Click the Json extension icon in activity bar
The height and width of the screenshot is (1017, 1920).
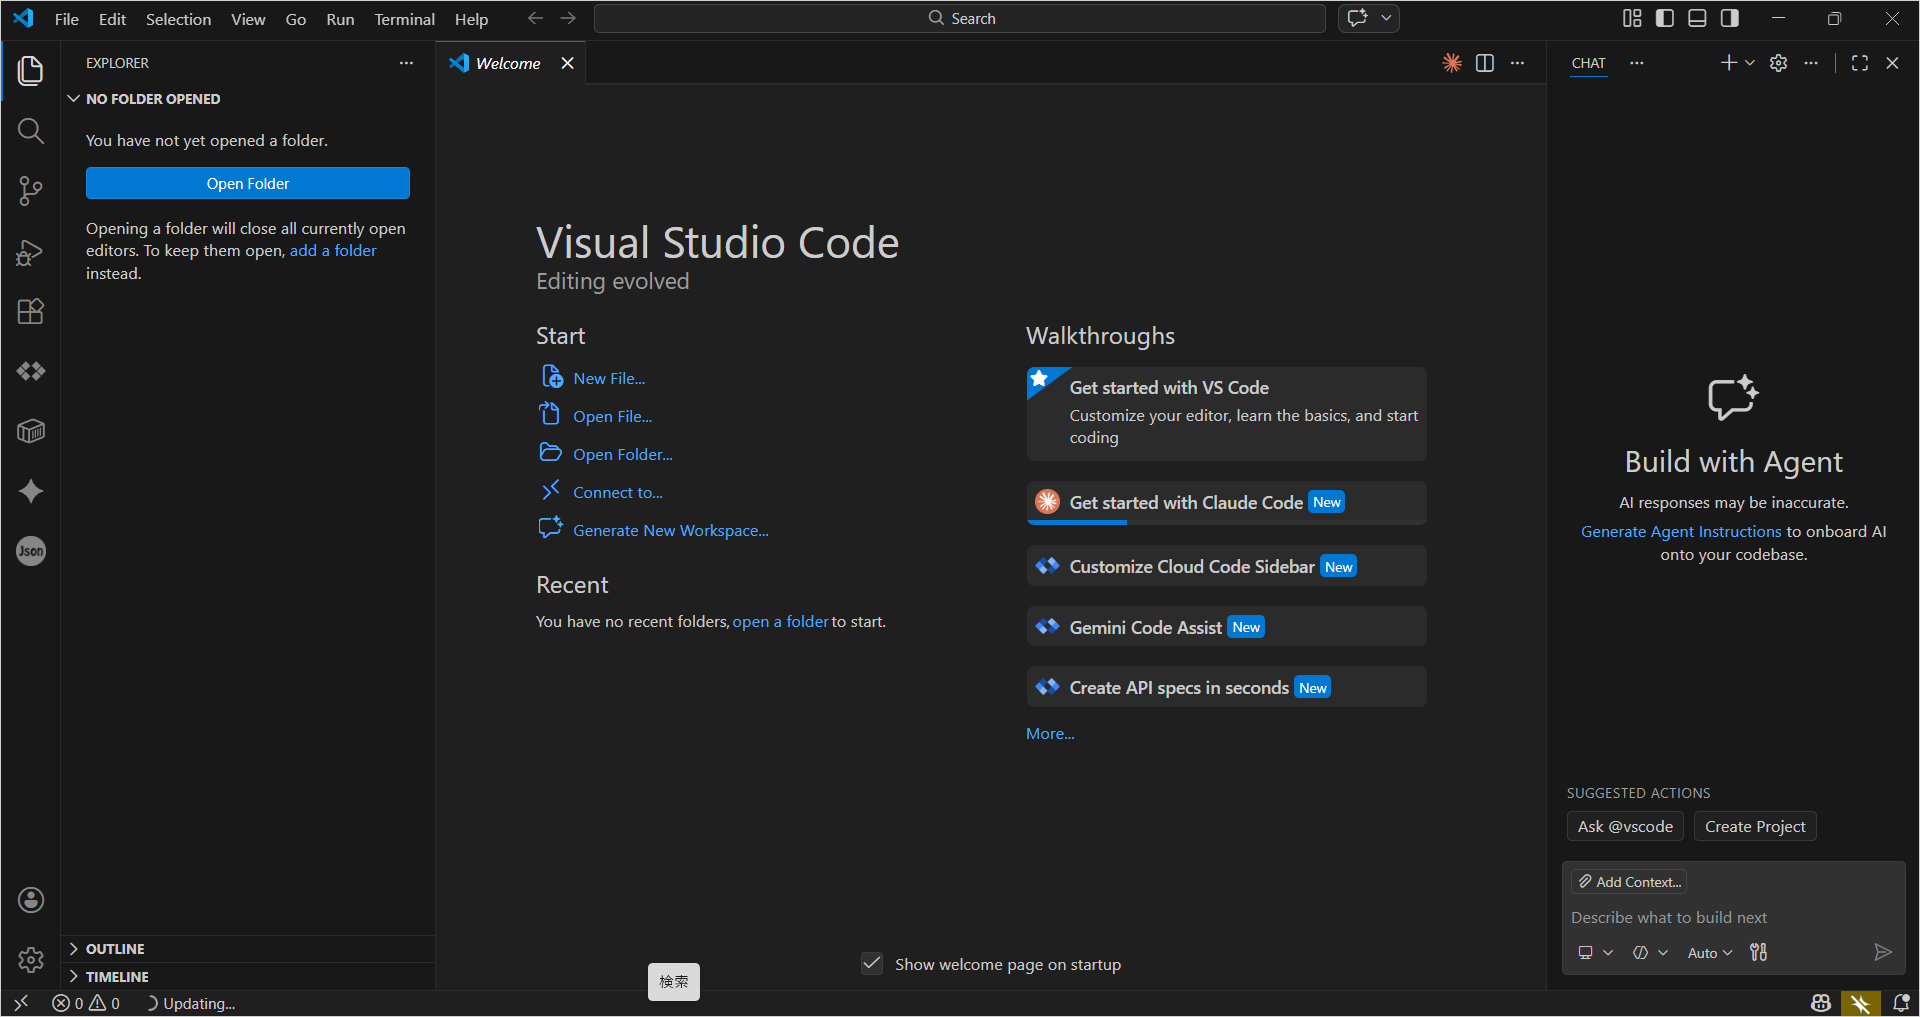[31, 550]
